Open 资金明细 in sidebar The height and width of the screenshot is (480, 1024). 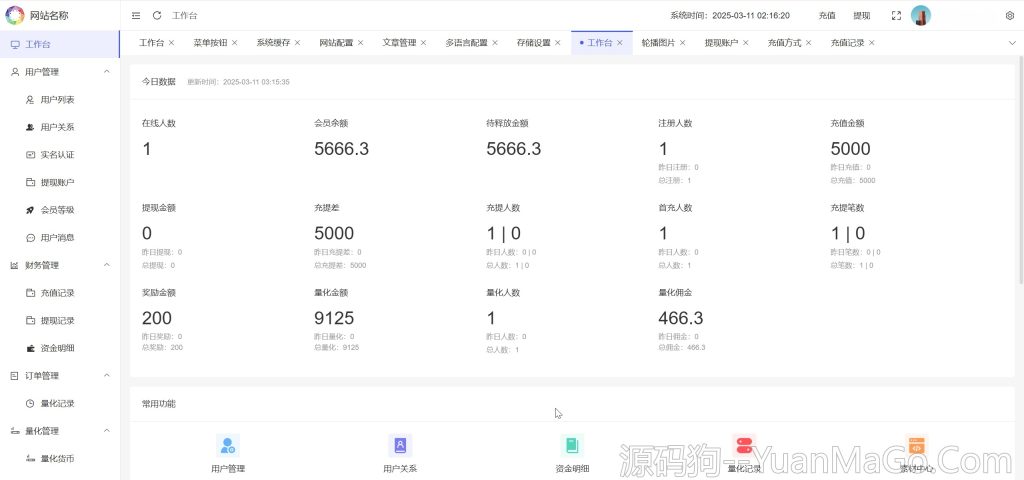point(60,348)
